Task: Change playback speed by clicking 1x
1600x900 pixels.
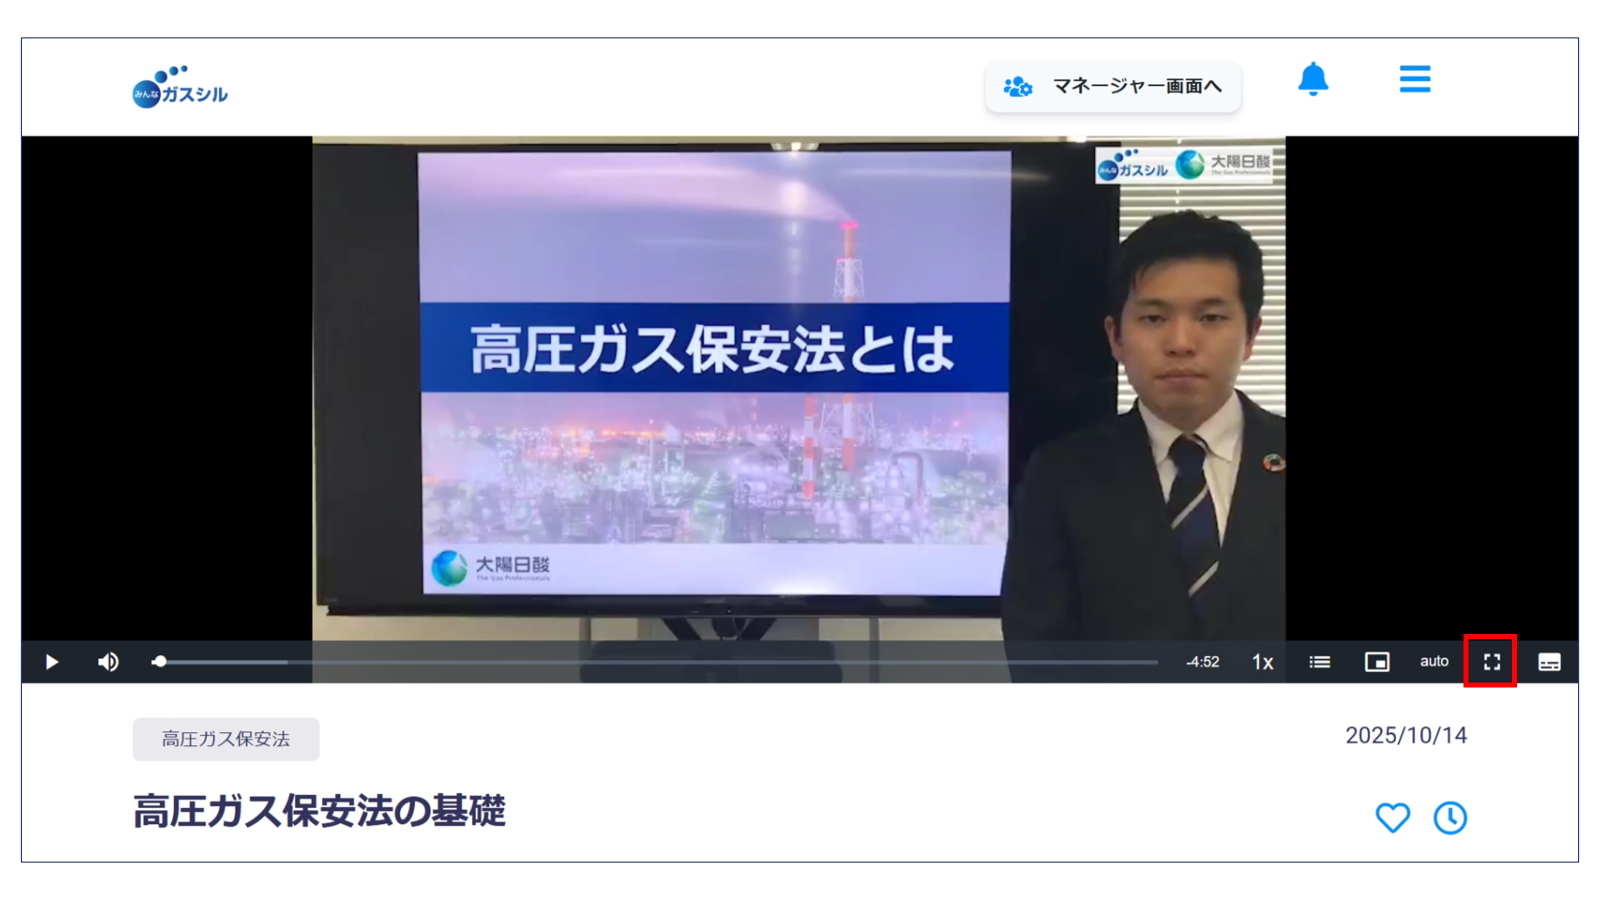Action: 1261,661
